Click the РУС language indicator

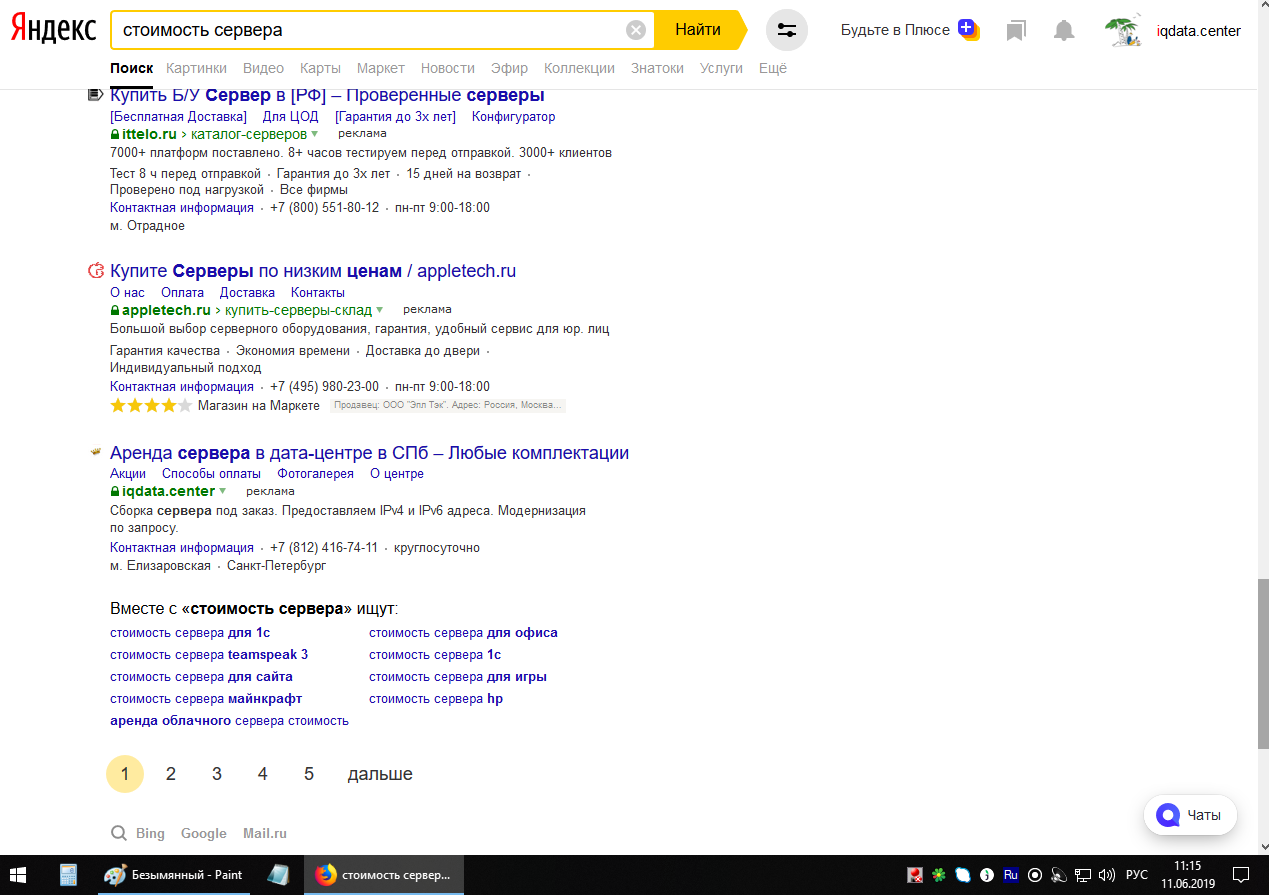1137,875
